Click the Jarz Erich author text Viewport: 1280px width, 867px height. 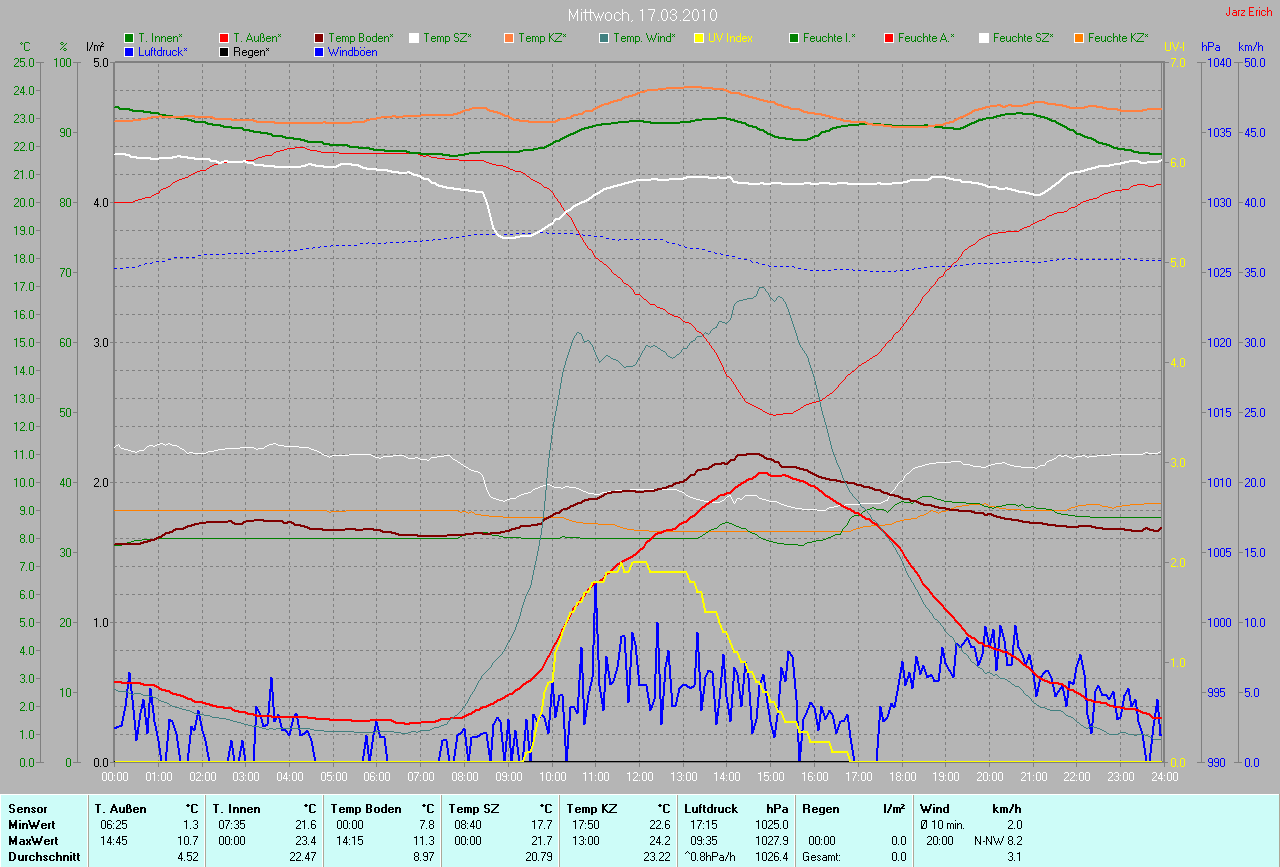[1248, 12]
